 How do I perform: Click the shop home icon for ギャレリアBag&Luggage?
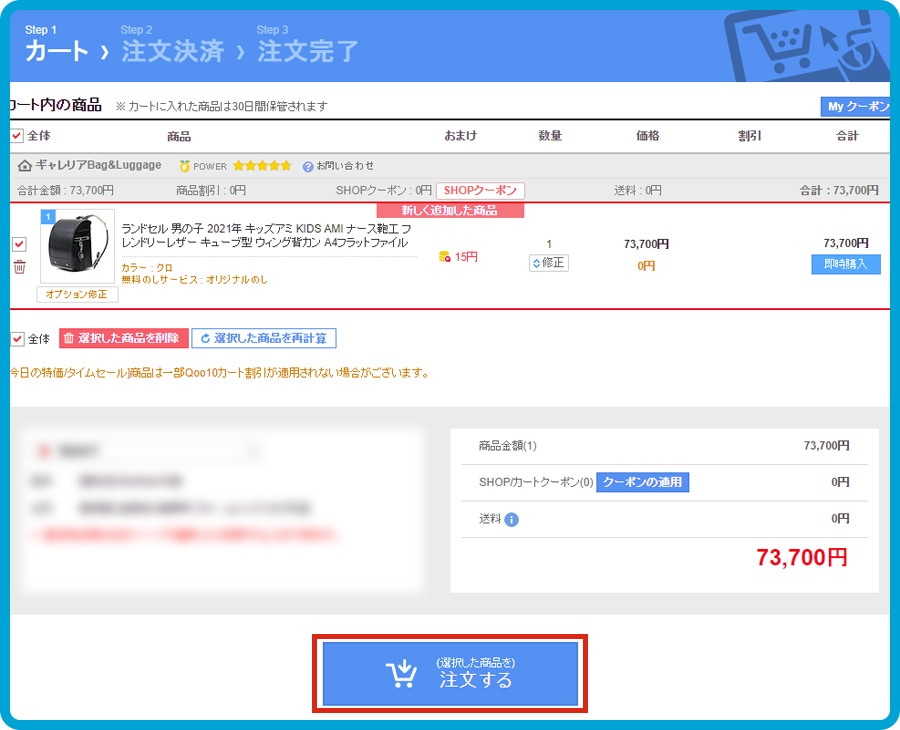pyautogui.click(x=25, y=166)
